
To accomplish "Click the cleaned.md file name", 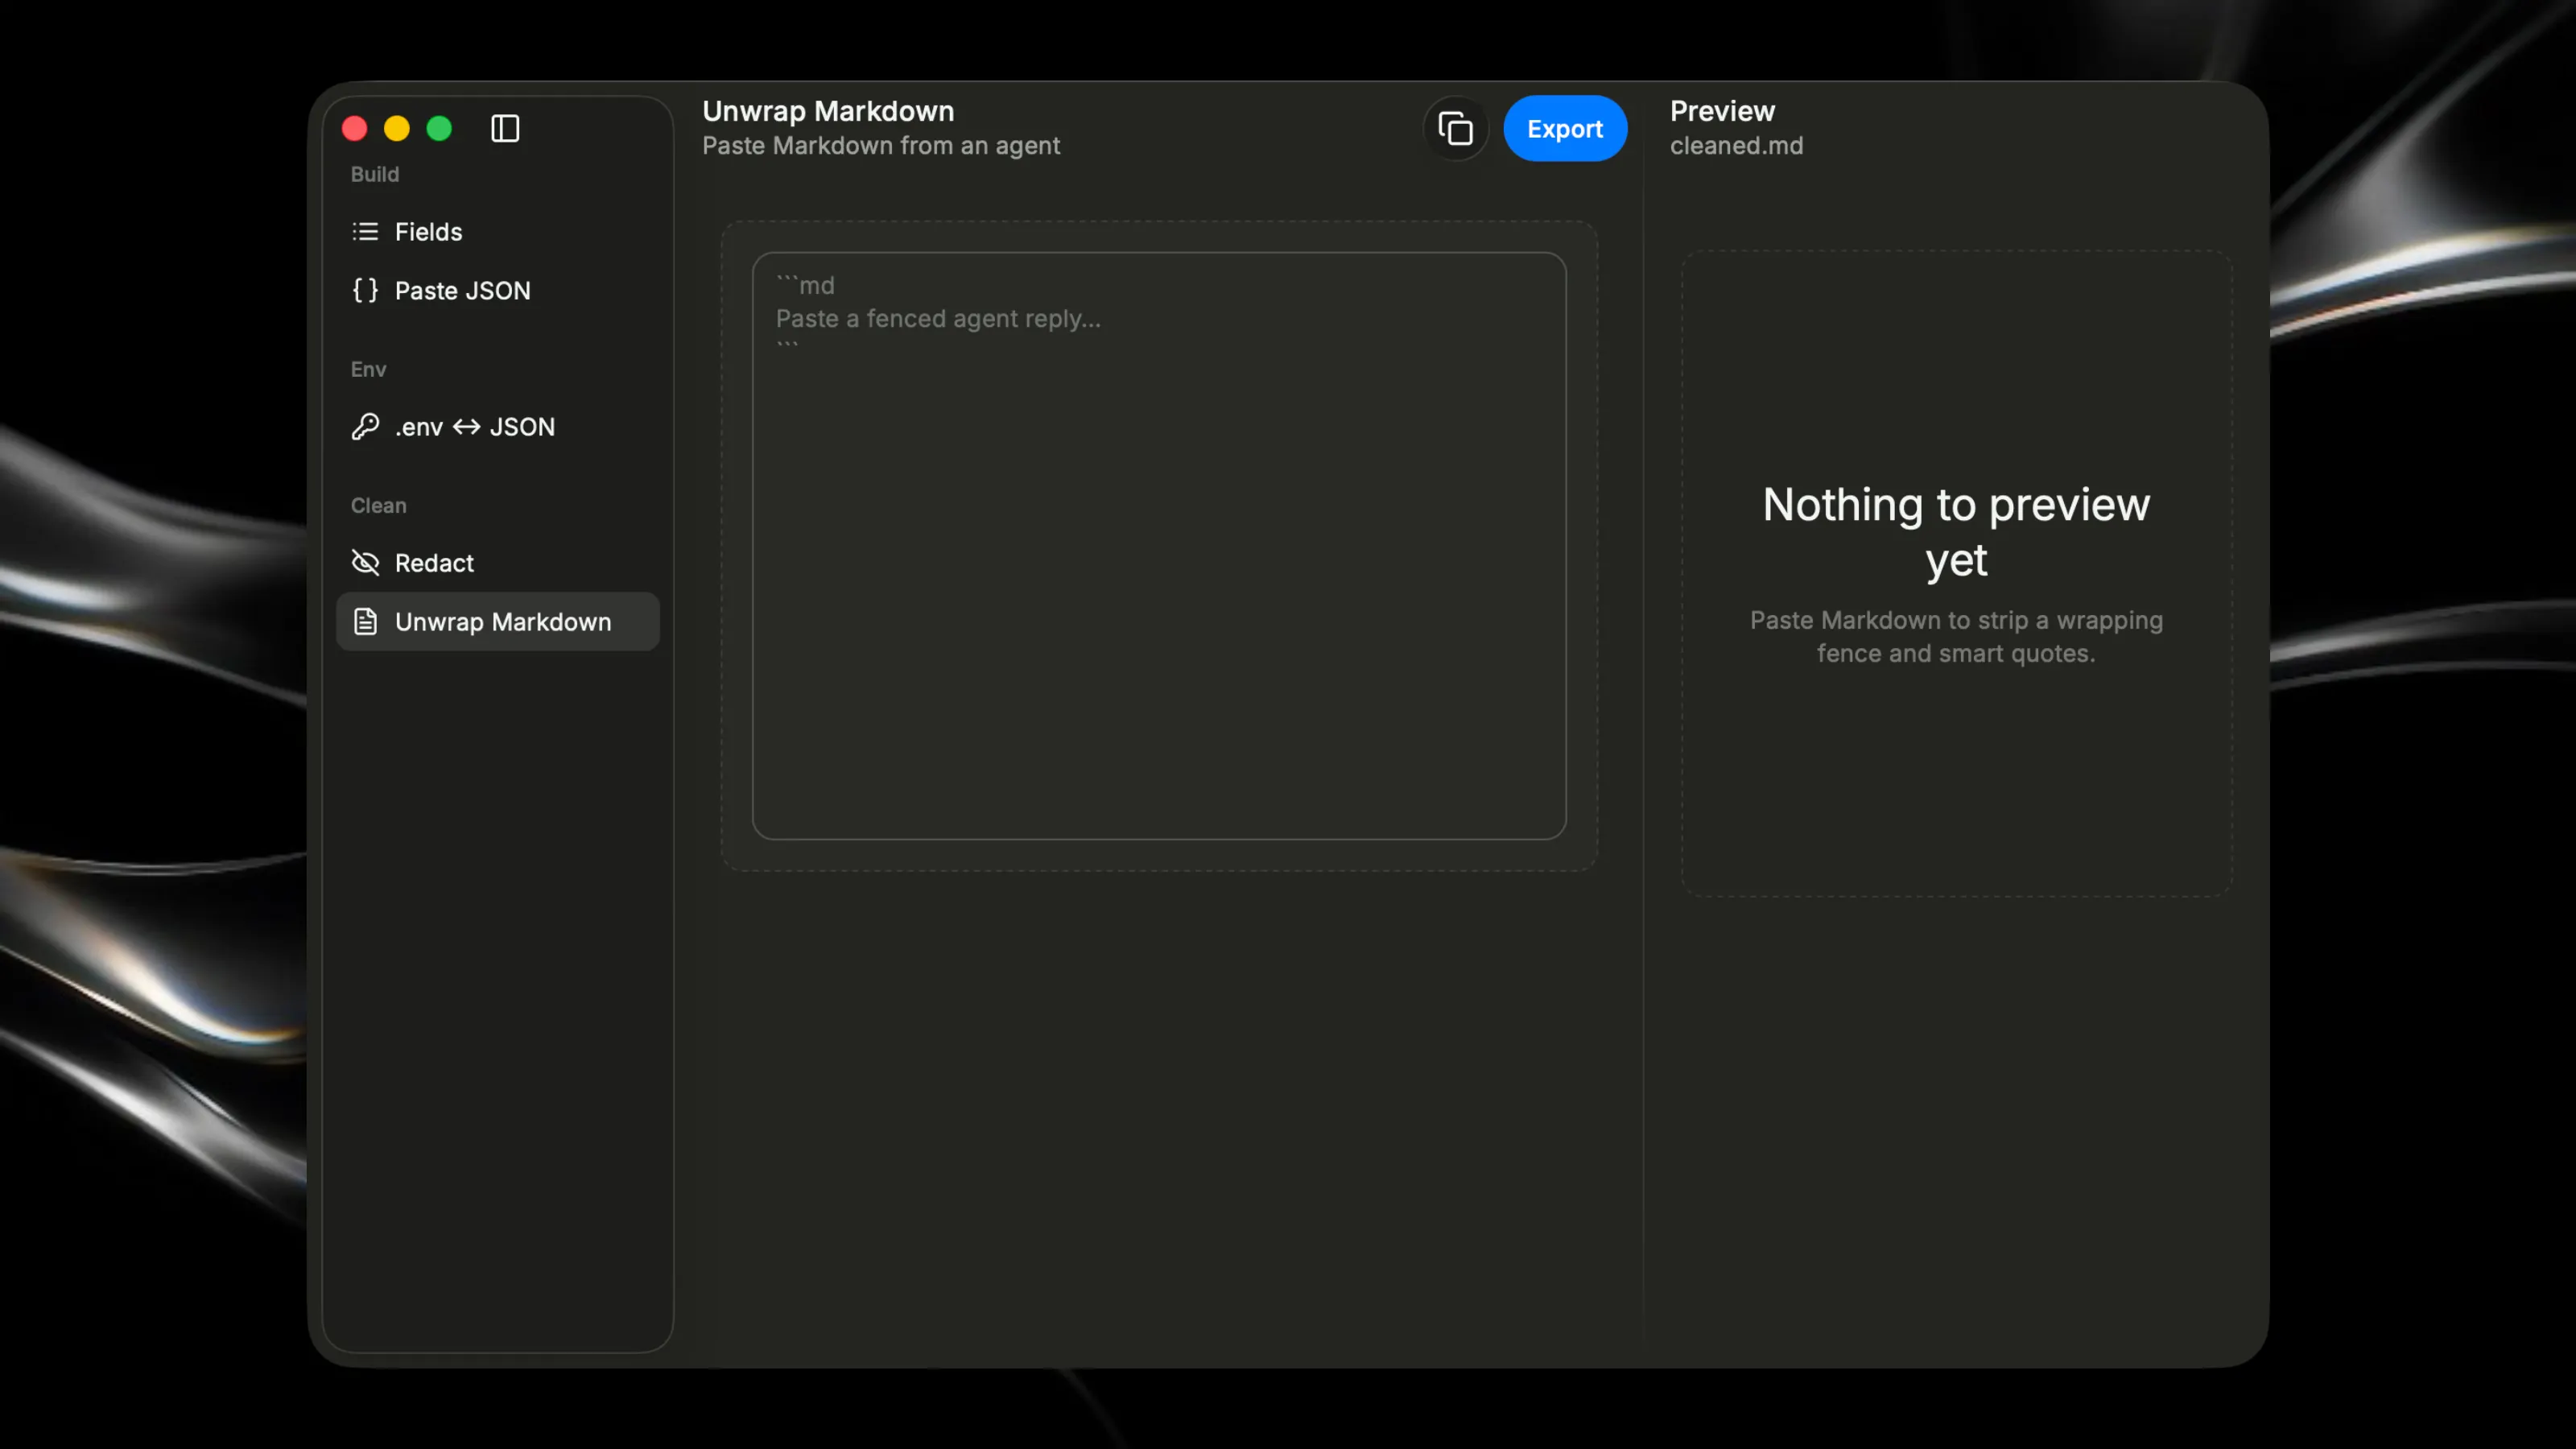I will [1736, 145].
